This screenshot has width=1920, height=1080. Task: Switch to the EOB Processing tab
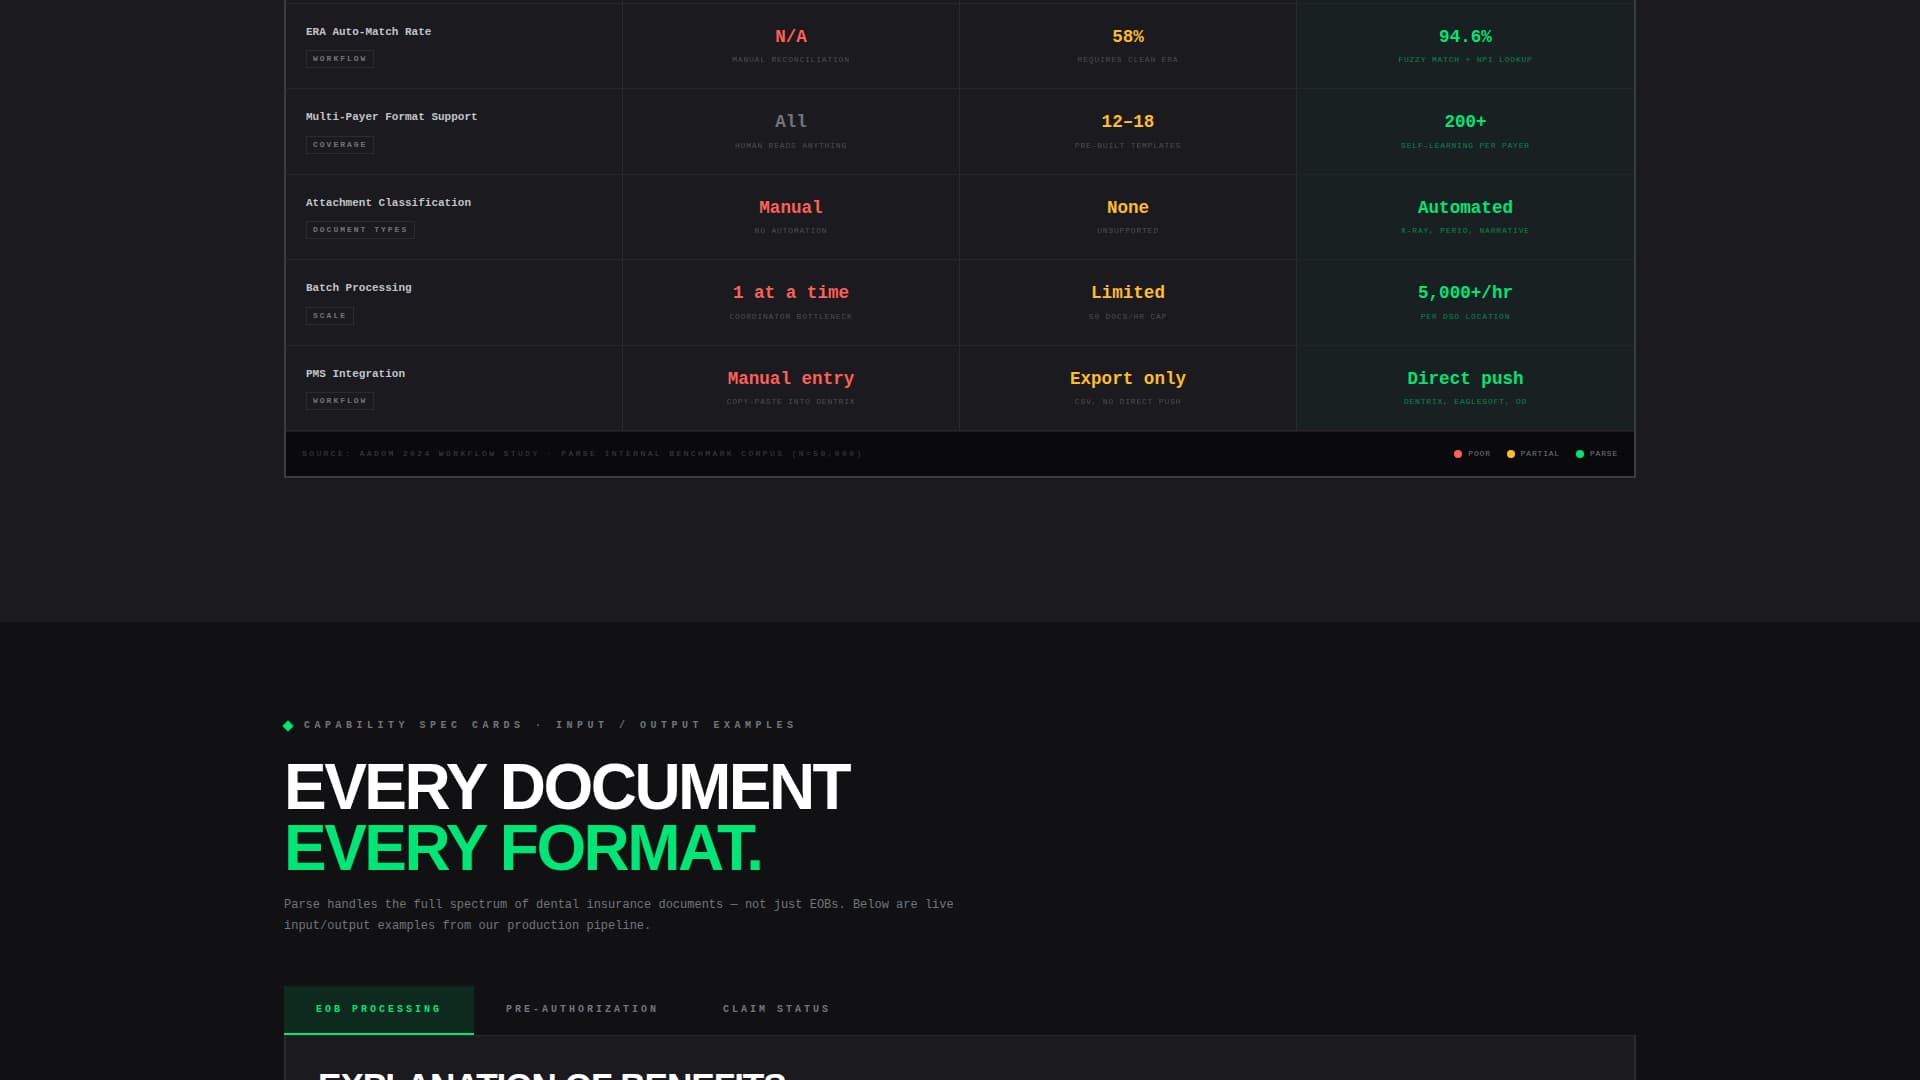(379, 1009)
